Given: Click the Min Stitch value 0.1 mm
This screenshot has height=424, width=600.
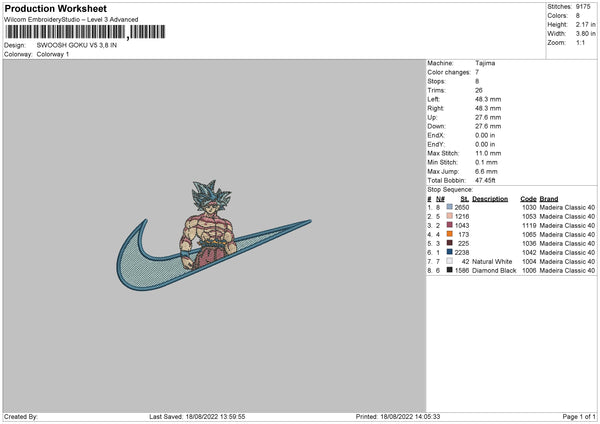Looking at the screenshot, I should [486, 162].
